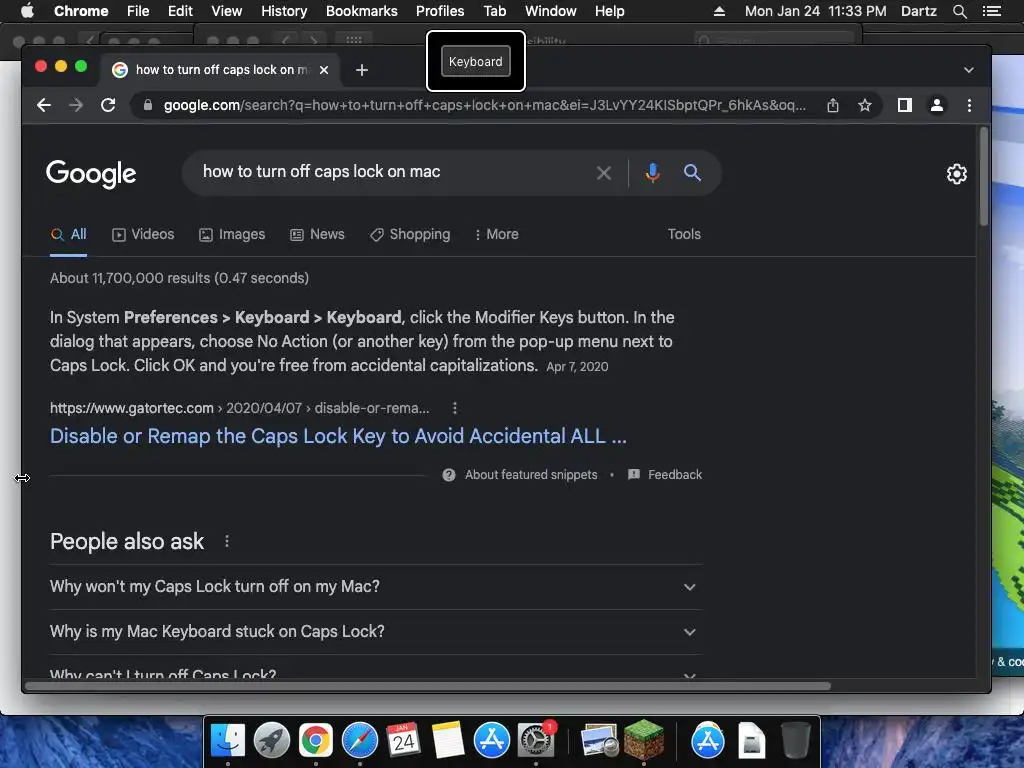The height and width of the screenshot is (768, 1024).
Task: Open System Preferences in the Dock
Action: click(x=536, y=741)
